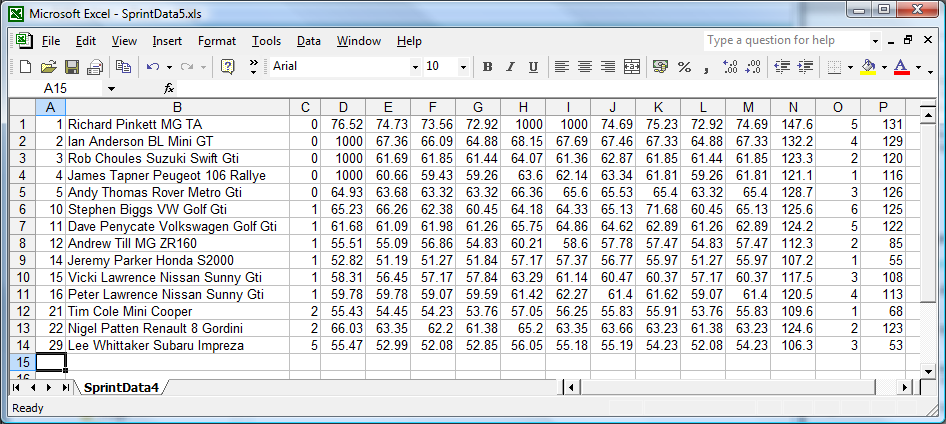Open the Tools menu
Image resolution: width=946 pixels, height=424 pixels.
pos(266,41)
